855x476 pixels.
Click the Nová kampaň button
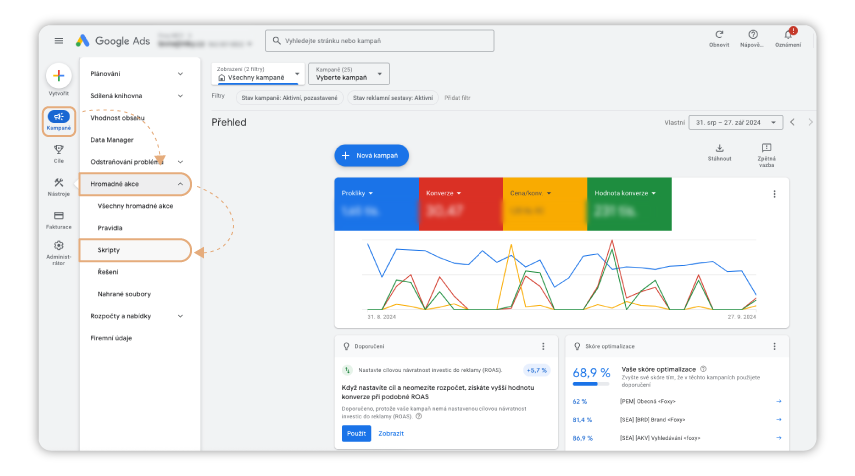pos(371,155)
